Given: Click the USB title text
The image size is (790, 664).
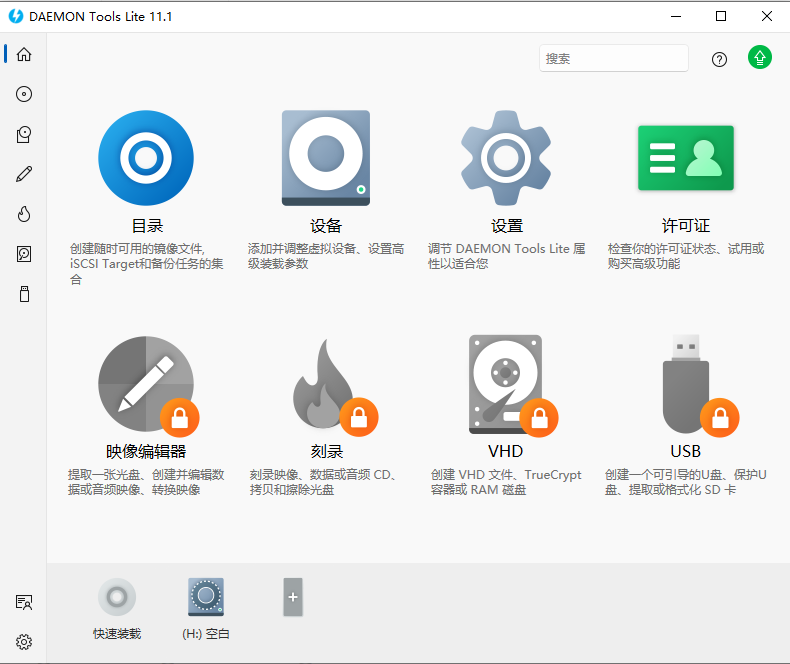Looking at the screenshot, I should [x=685, y=451].
